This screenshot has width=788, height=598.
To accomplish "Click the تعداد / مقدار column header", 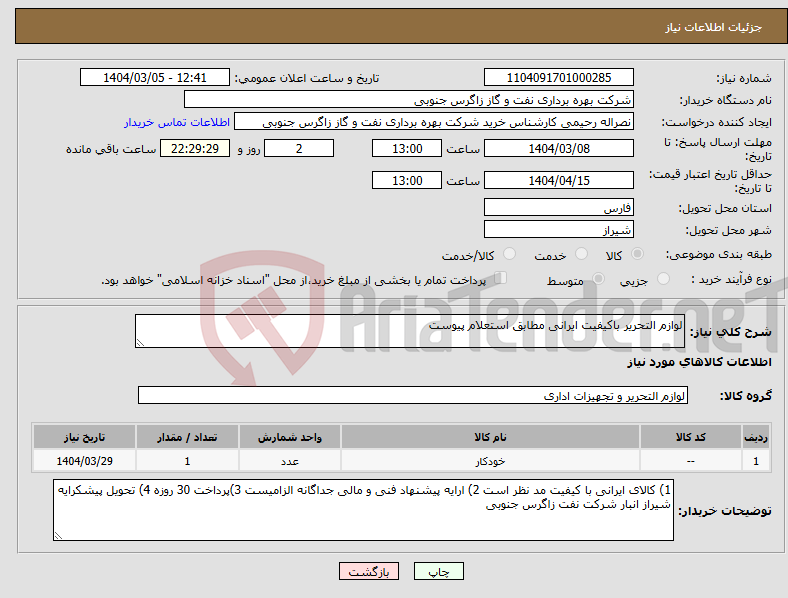I will click(x=187, y=437).
